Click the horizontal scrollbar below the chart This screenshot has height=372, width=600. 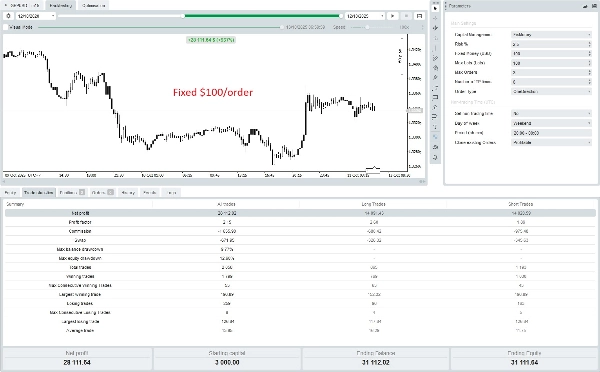point(214,181)
